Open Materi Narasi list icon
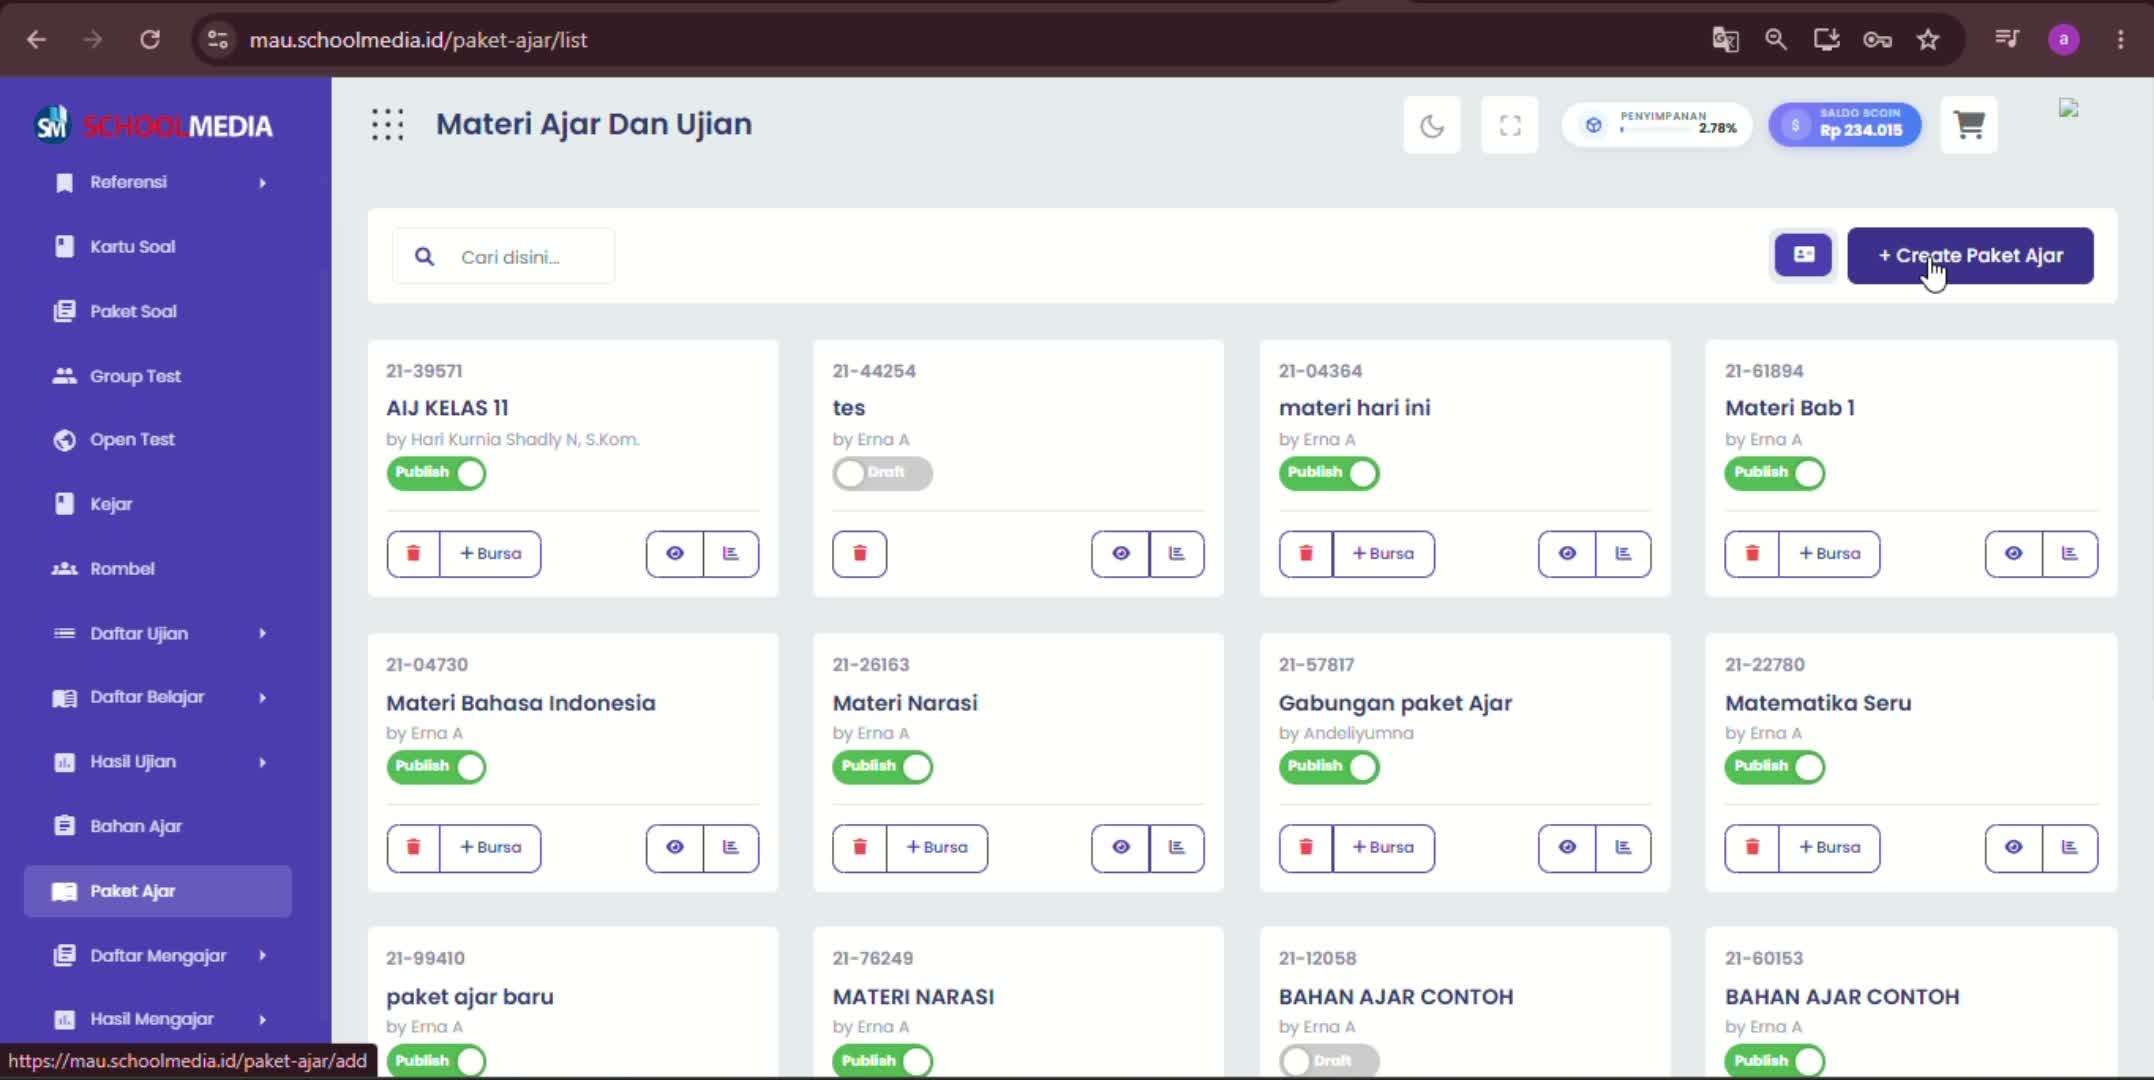2154x1080 pixels. click(x=1176, y=848)
